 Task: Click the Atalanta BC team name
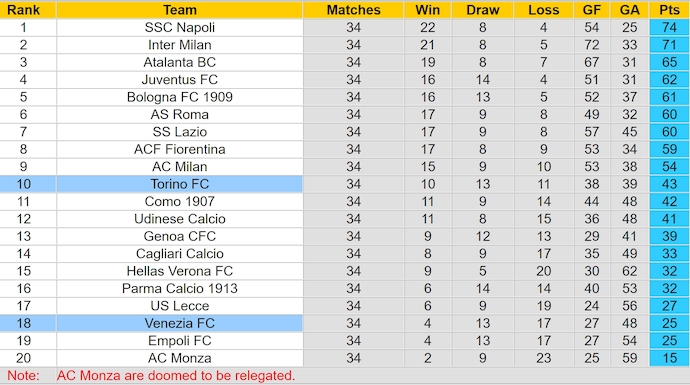click(x=180, y=62)
